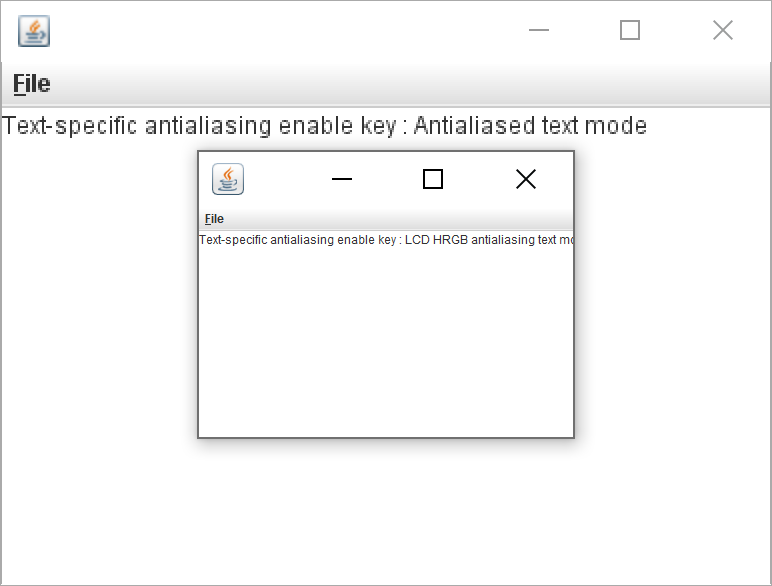The height and width of the screenshot is (586, 772).
Task: Click the empty menu bar space in the small window
Action: click(x=400, y=219)
